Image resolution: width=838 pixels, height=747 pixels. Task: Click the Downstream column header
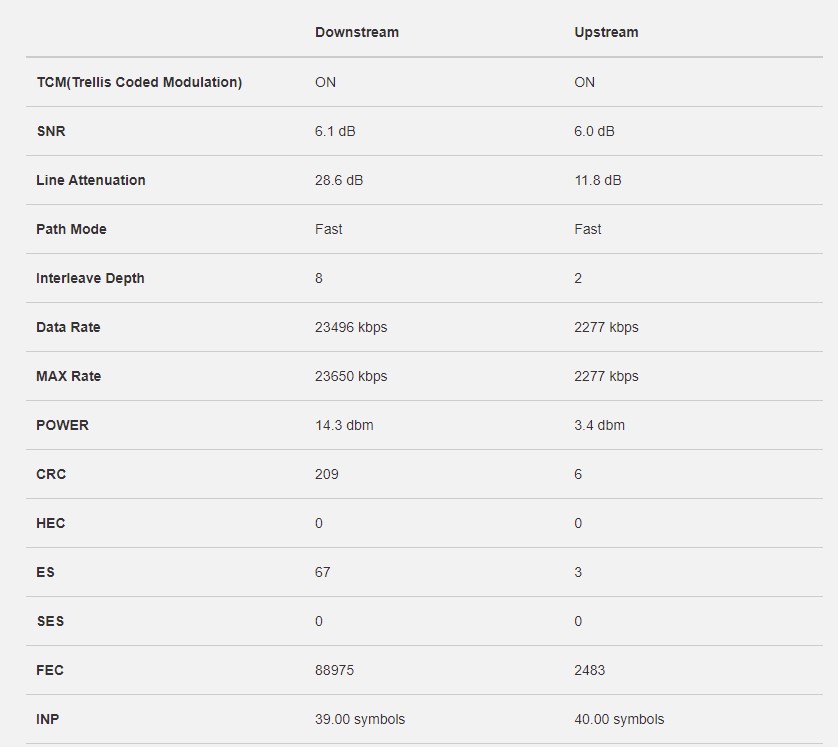point(356,32)
